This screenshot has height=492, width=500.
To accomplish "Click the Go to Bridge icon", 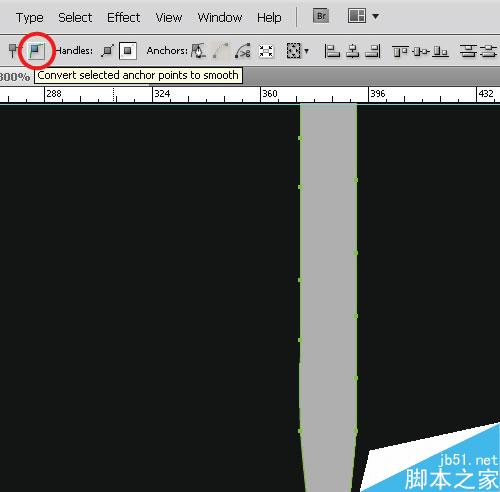I will [321, 16].
